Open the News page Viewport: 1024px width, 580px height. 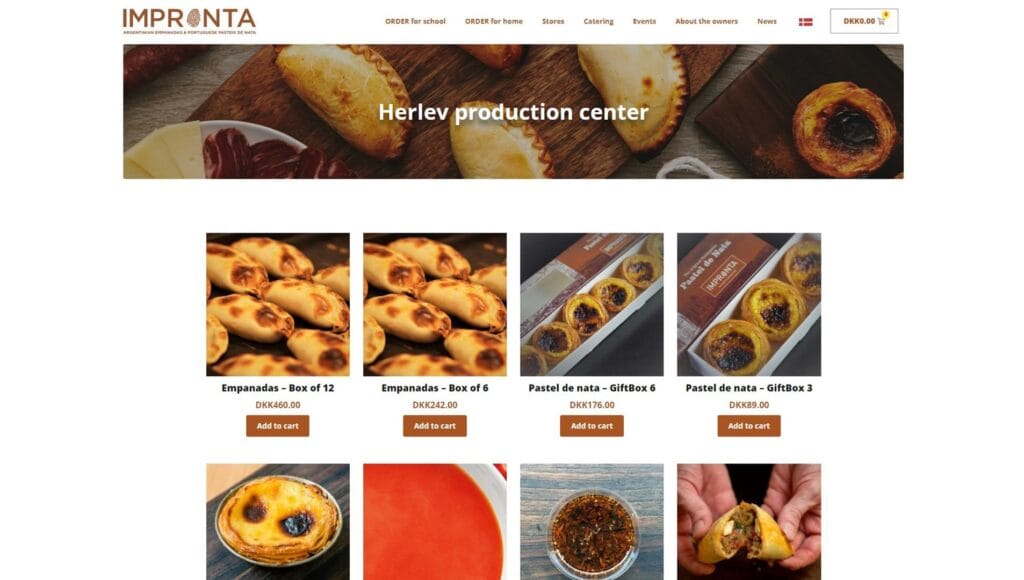click(x=767, y=22)
